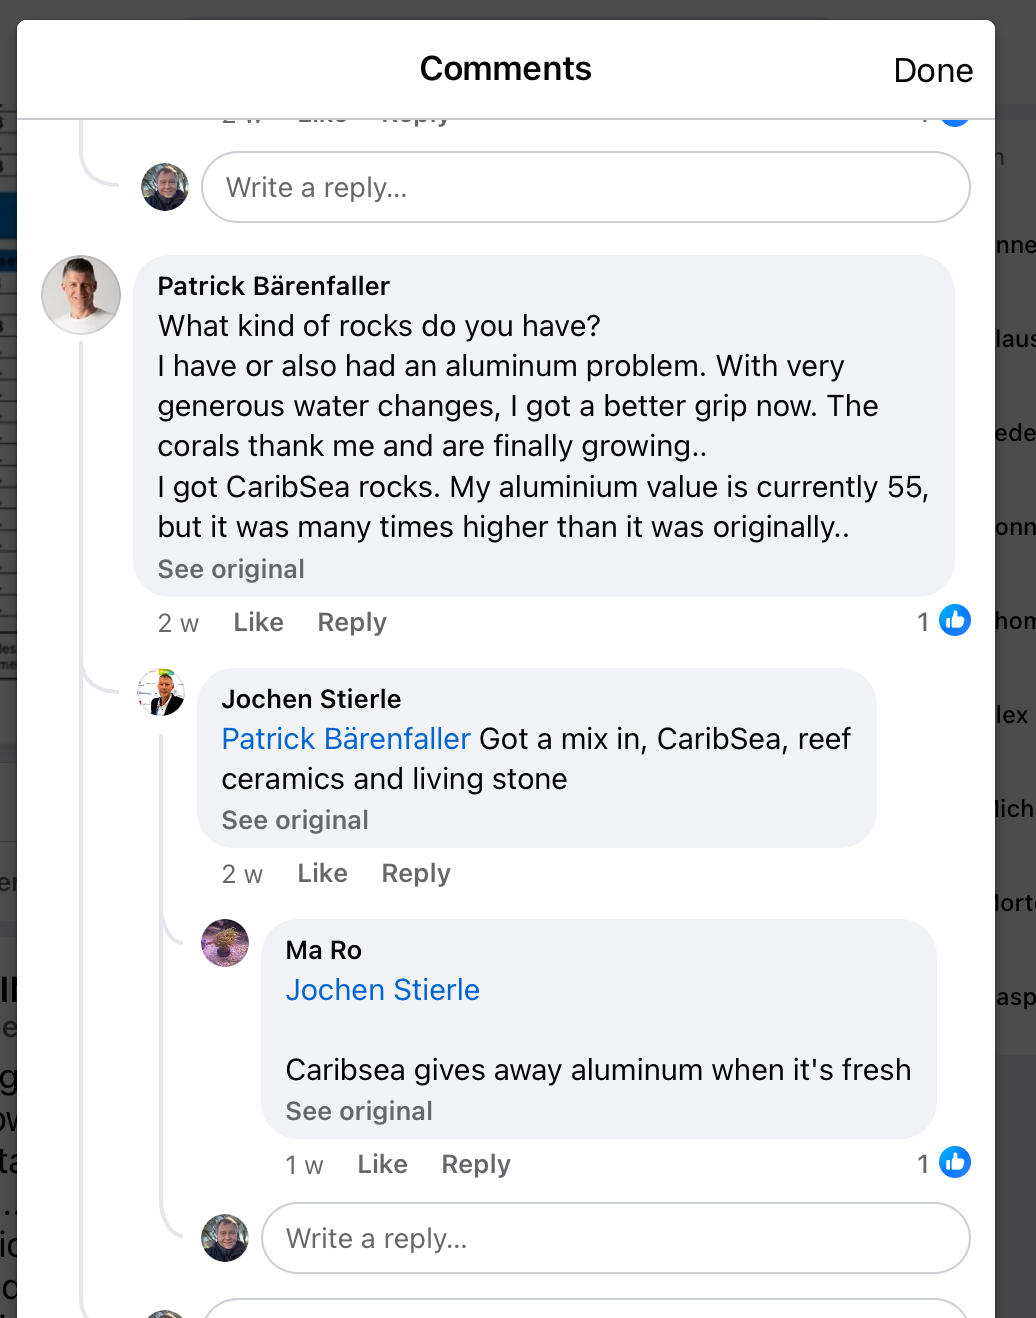This screenshot has height=1318, width=1036.
Task: Like Patrick Bärenfaller's comment
Action: click(x=258, y=622)
